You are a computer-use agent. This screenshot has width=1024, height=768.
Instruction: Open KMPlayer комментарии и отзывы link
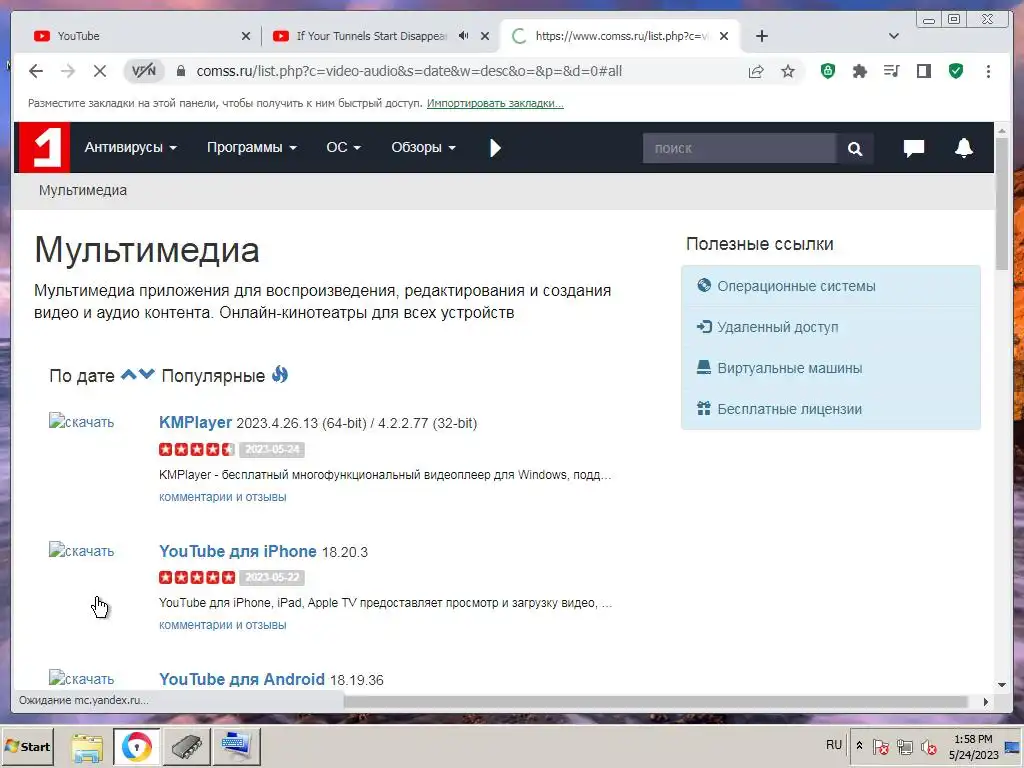[x=223, y=497]
